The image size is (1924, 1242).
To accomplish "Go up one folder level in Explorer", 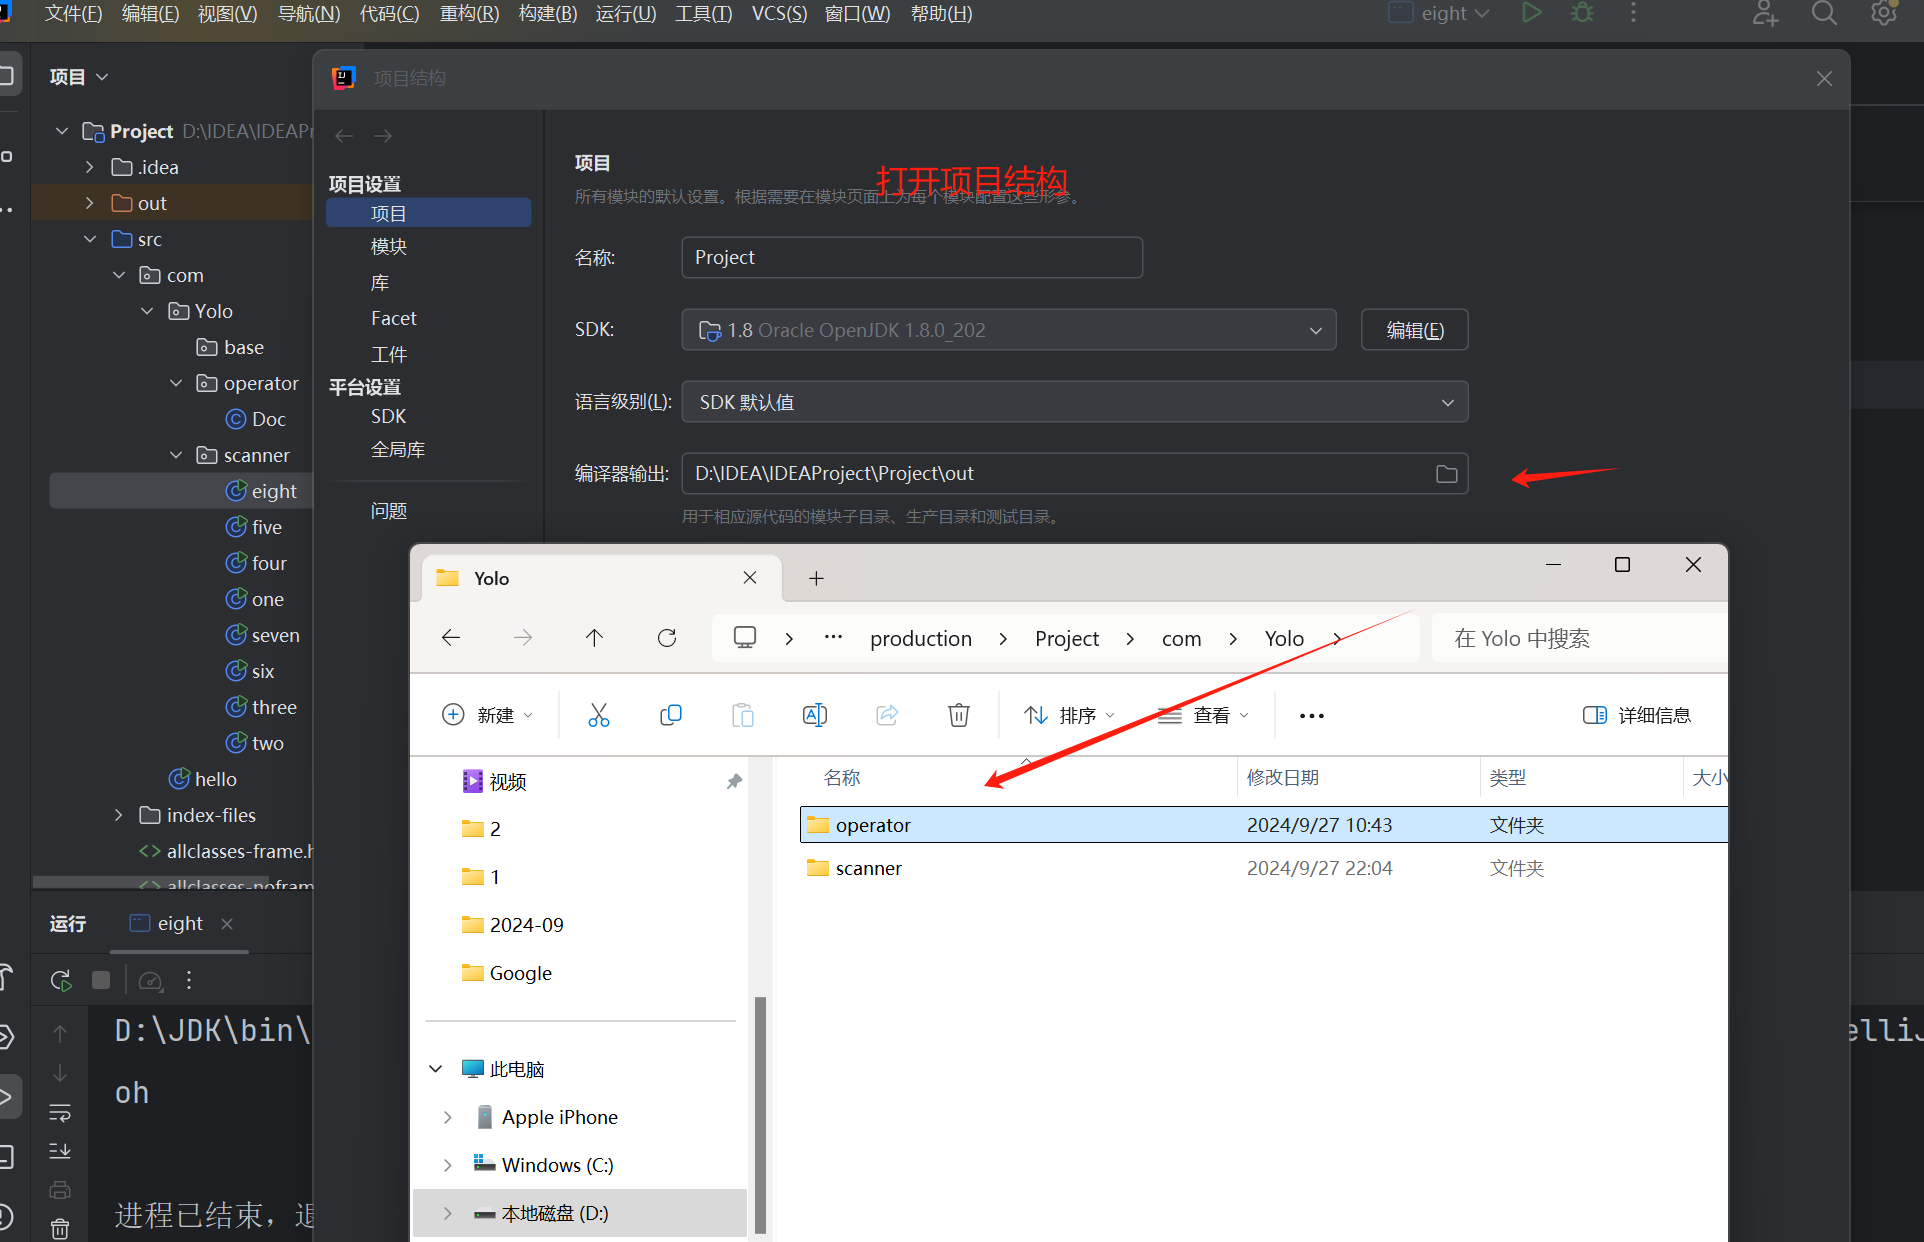I will [x=594, y=638].
